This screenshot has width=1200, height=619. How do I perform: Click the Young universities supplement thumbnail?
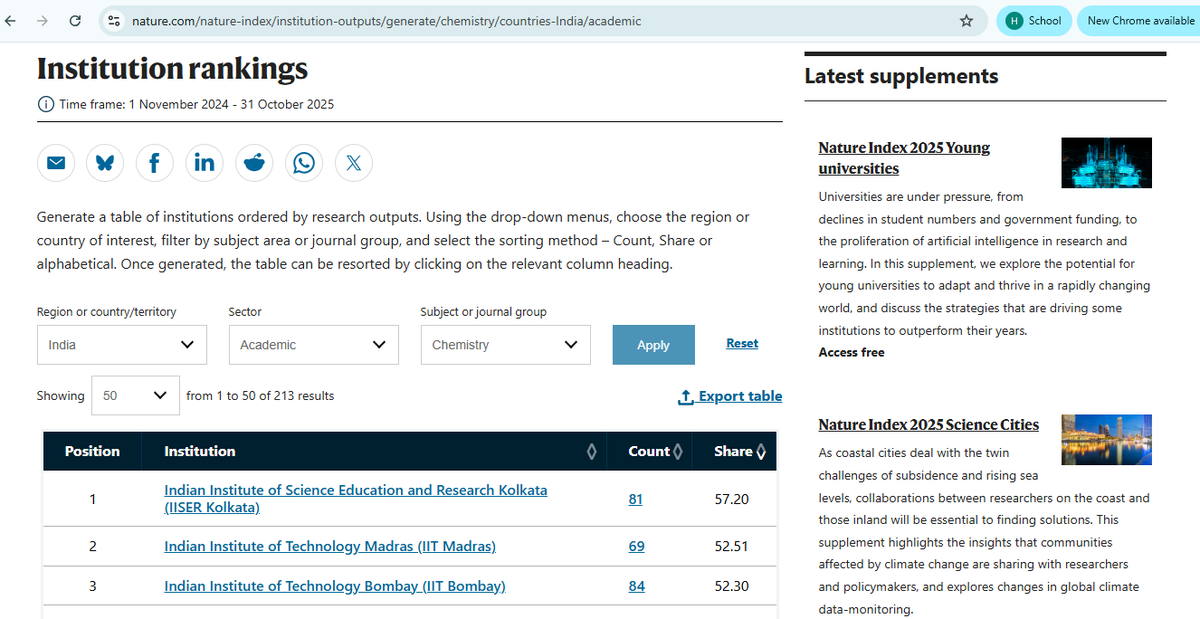point(1106,163)
